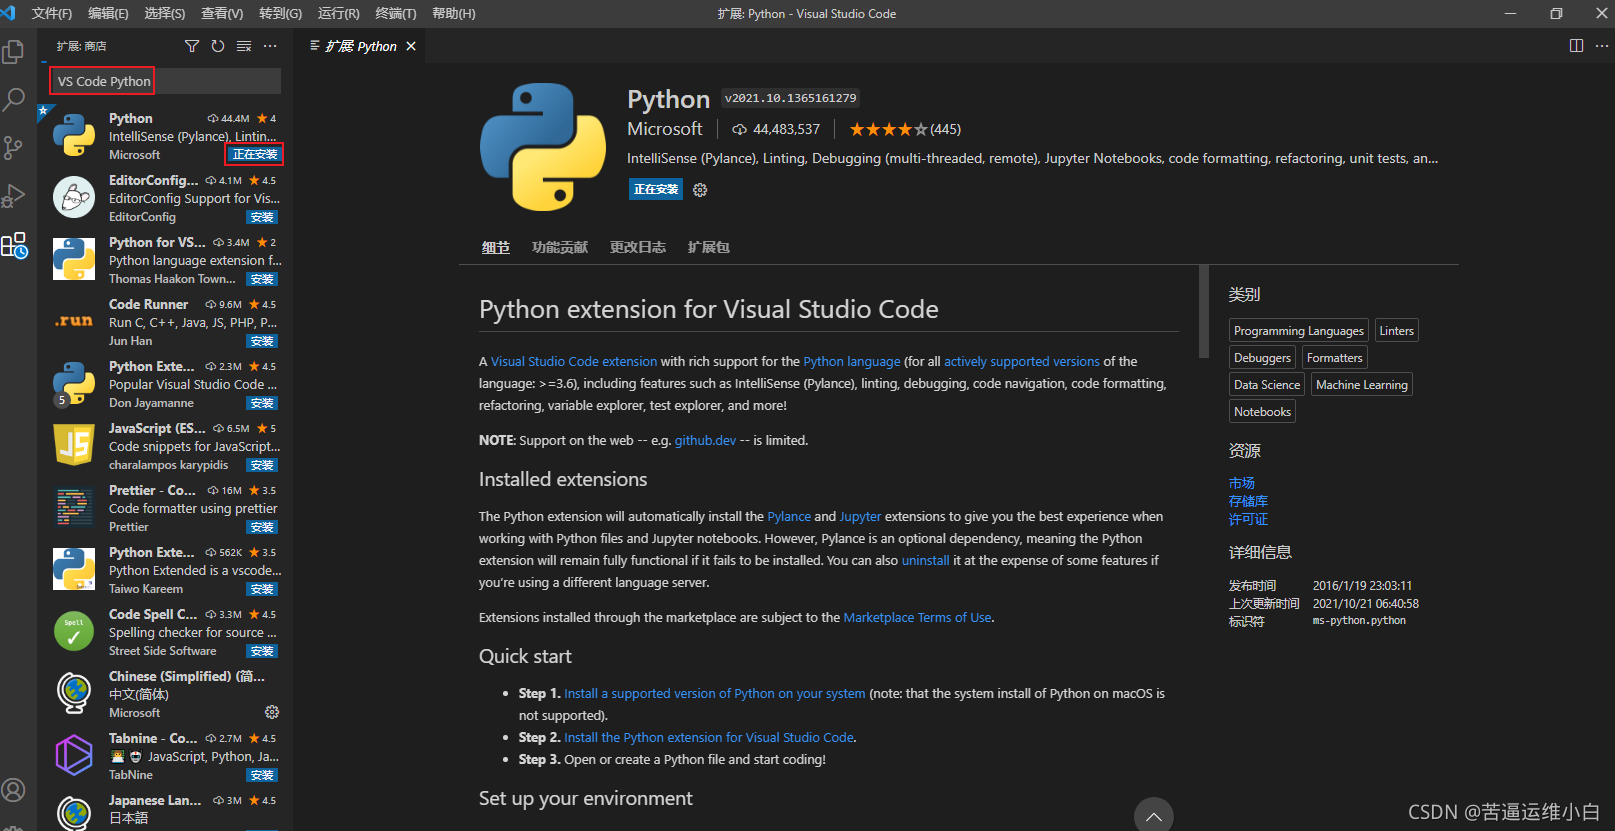The height and width of the screenshot is (831, 1615).
Task: Install the Prettier code formatter extension
Action: 262,527
